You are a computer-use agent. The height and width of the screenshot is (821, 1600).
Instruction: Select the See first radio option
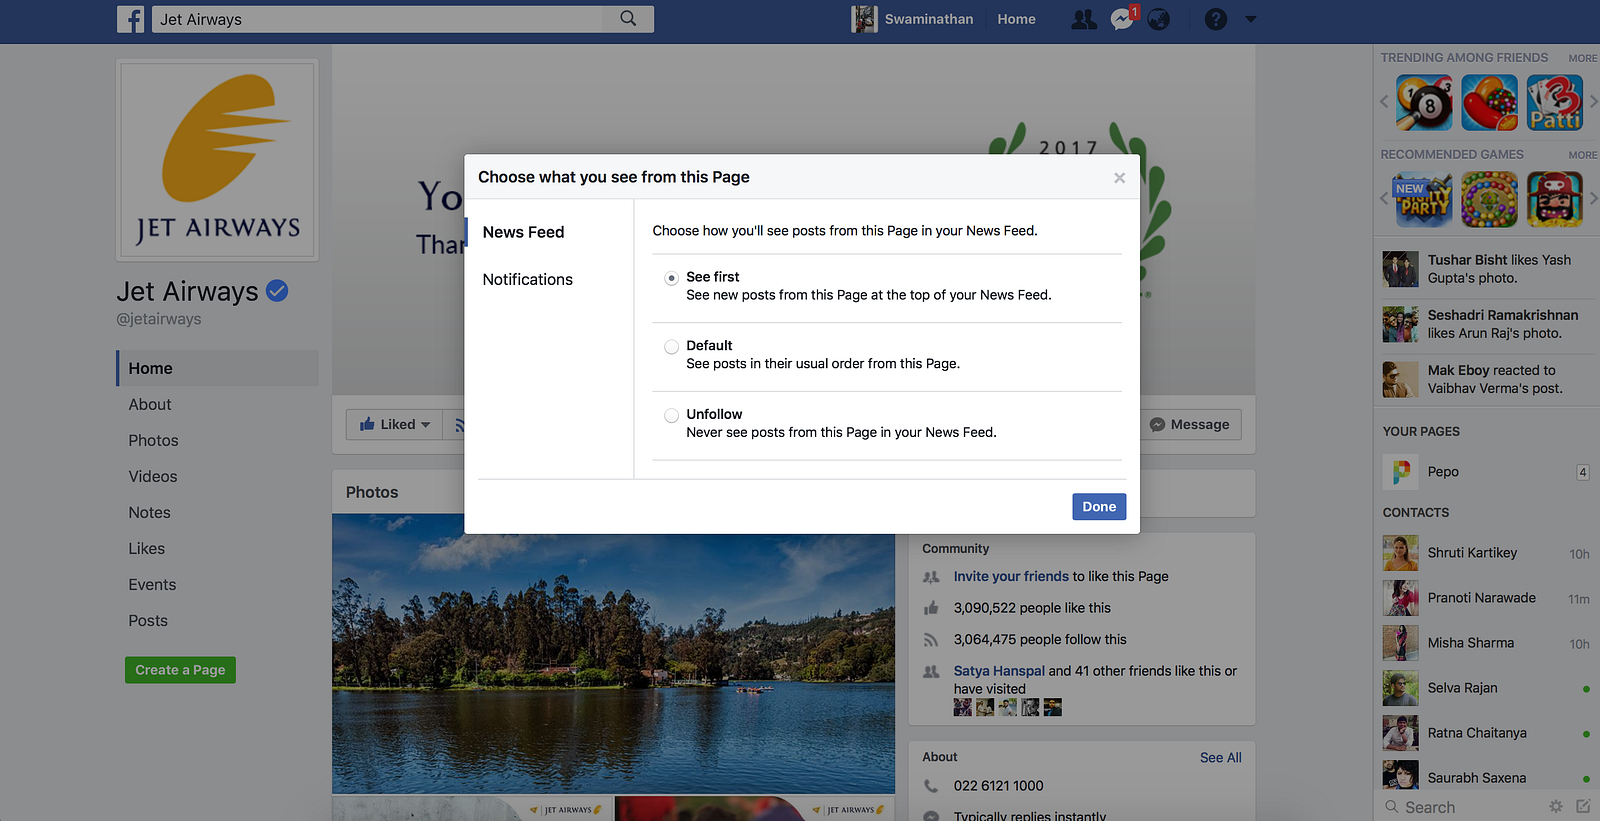(672, 278)
